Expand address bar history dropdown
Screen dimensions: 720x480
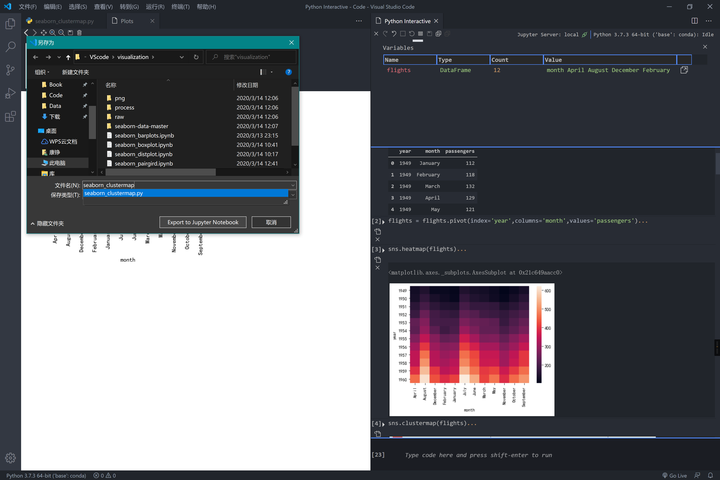tap(182, 57)
